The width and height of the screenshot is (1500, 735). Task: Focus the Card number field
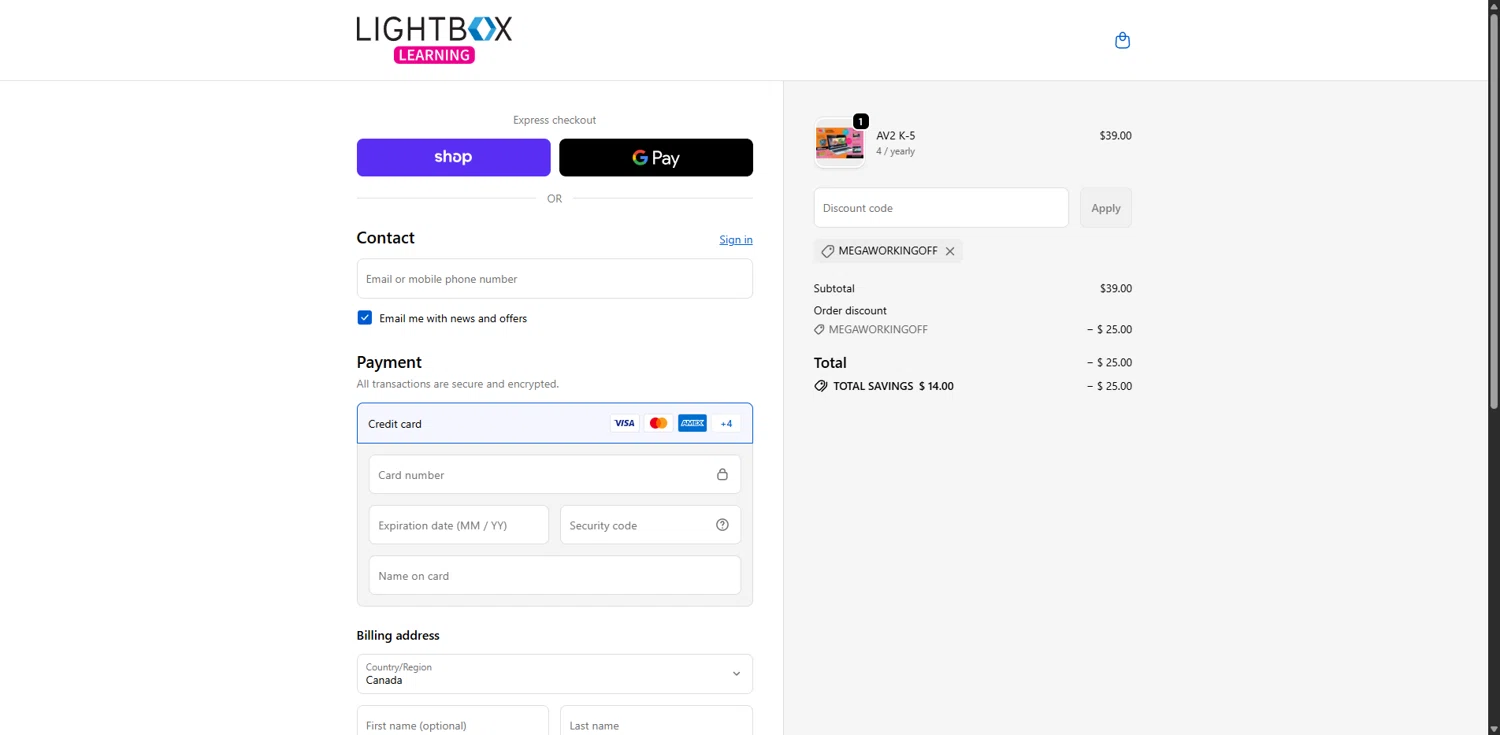(x=554, y=474)
